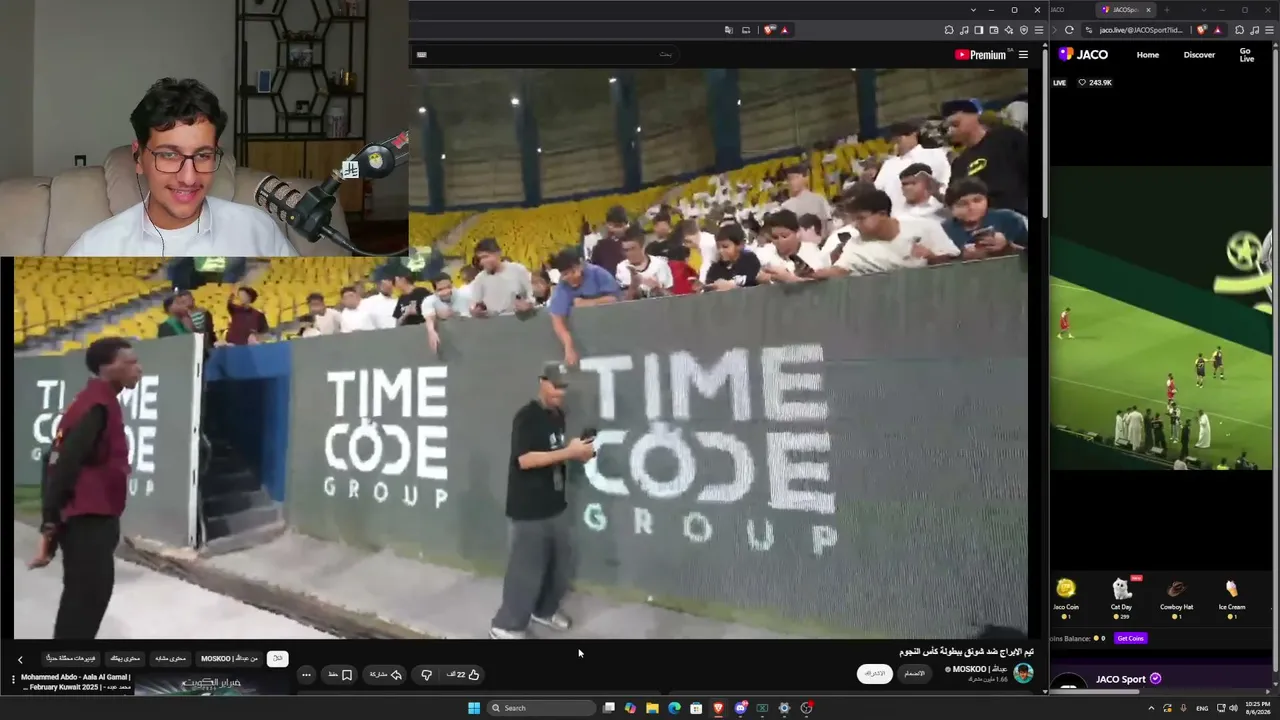Close the JACOSport browser tab

pos(1148,10)
